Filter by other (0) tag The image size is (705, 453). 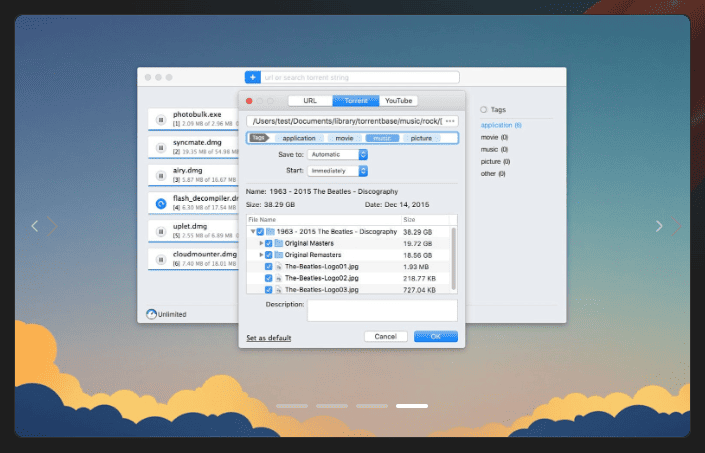(x=493, y=173)
